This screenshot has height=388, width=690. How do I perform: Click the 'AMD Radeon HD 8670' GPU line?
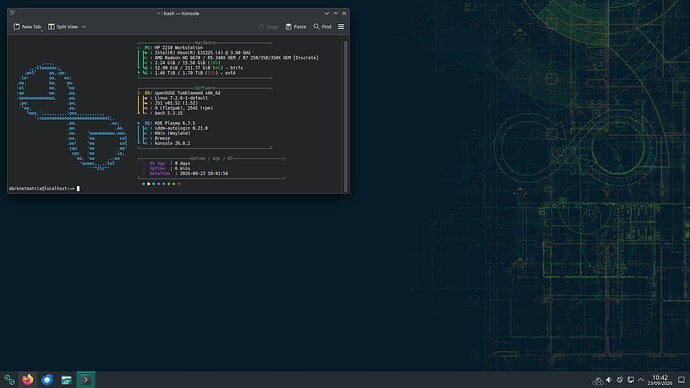[x=236, y=58]
